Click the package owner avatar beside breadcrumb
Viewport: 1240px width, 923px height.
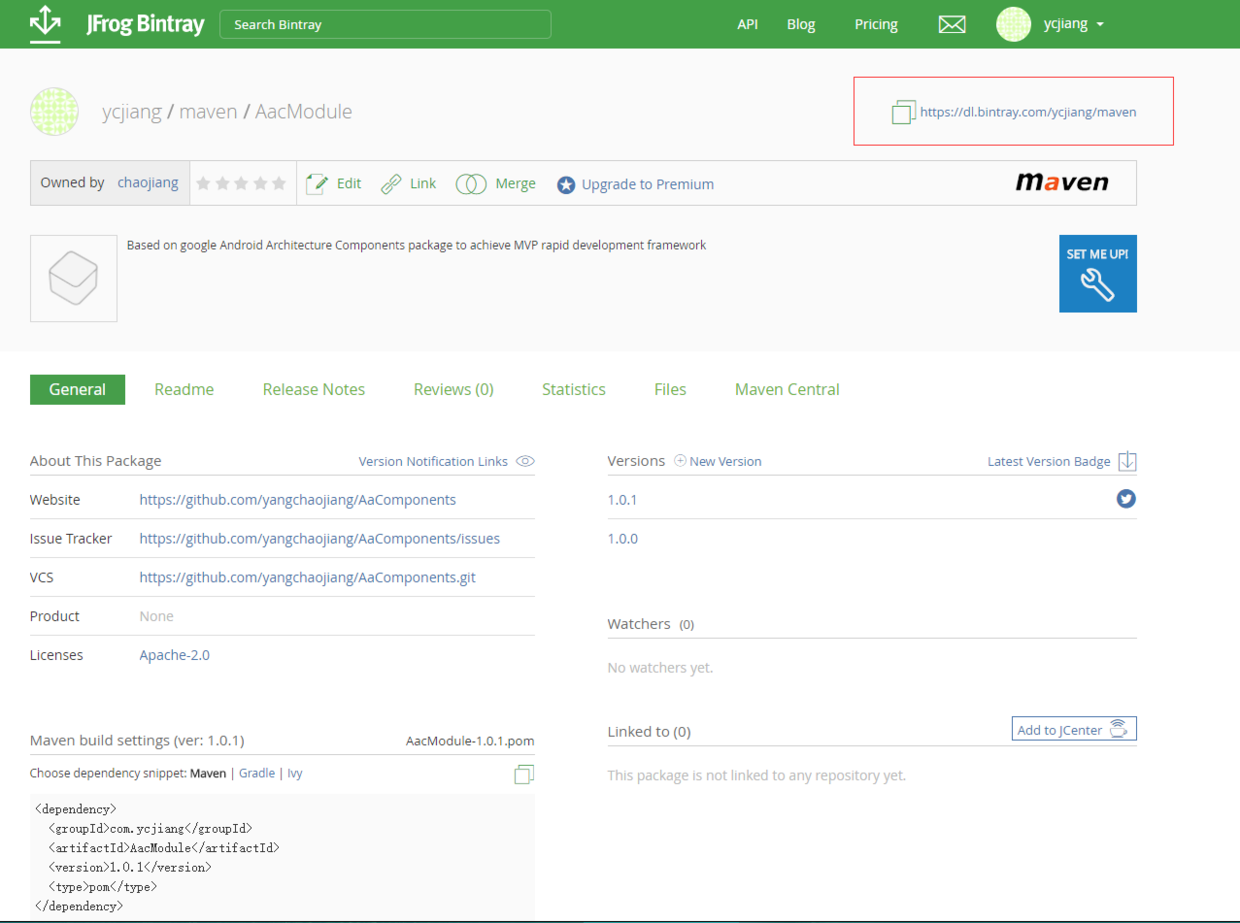point(54,111)
